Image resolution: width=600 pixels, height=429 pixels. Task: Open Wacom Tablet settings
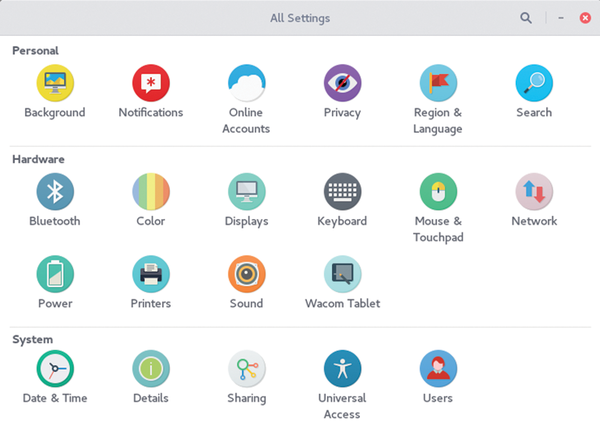[x=342, y=274]
